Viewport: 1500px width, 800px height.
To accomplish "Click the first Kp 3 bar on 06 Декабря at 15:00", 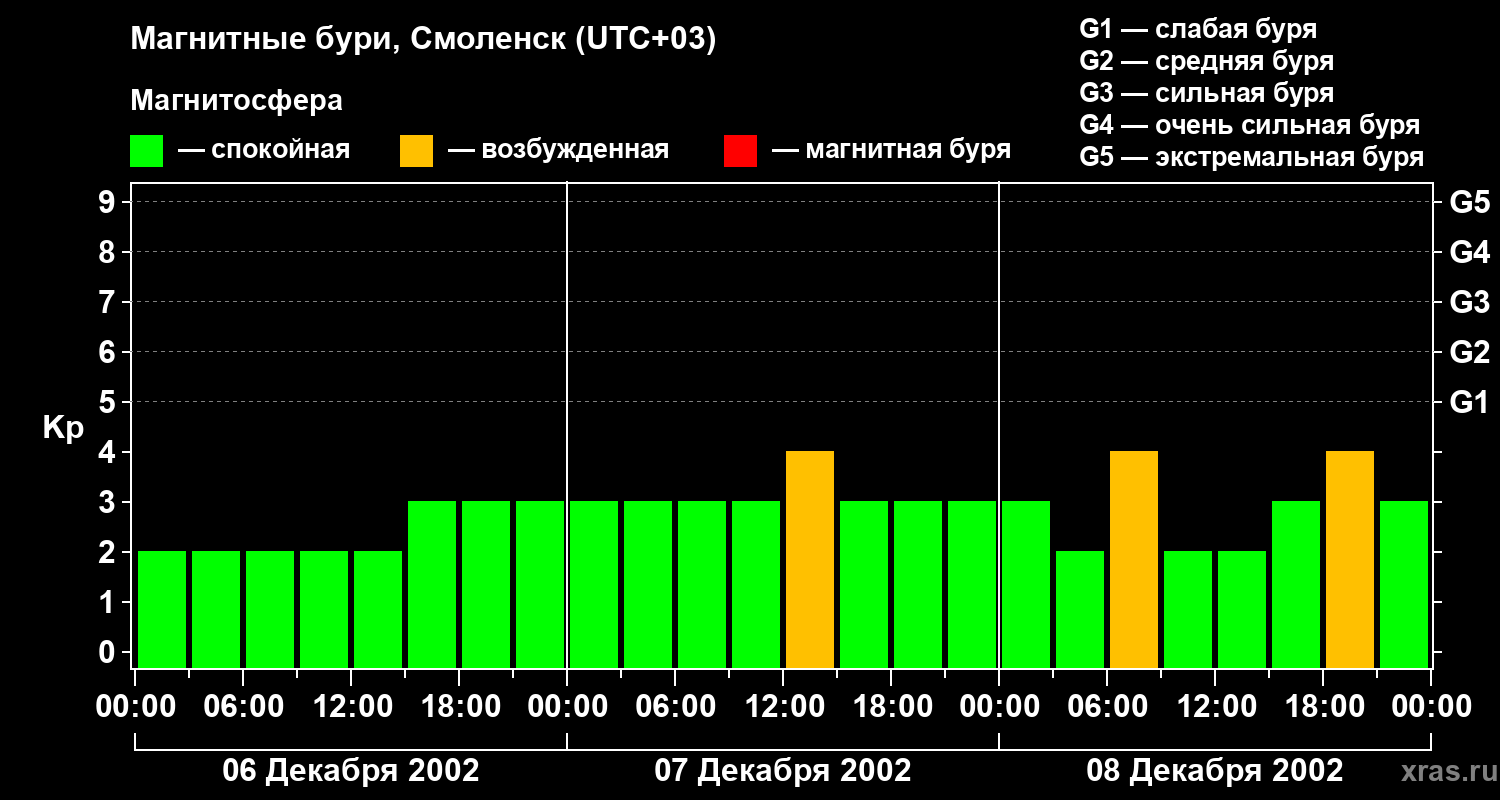I will [x=432, y=585].
